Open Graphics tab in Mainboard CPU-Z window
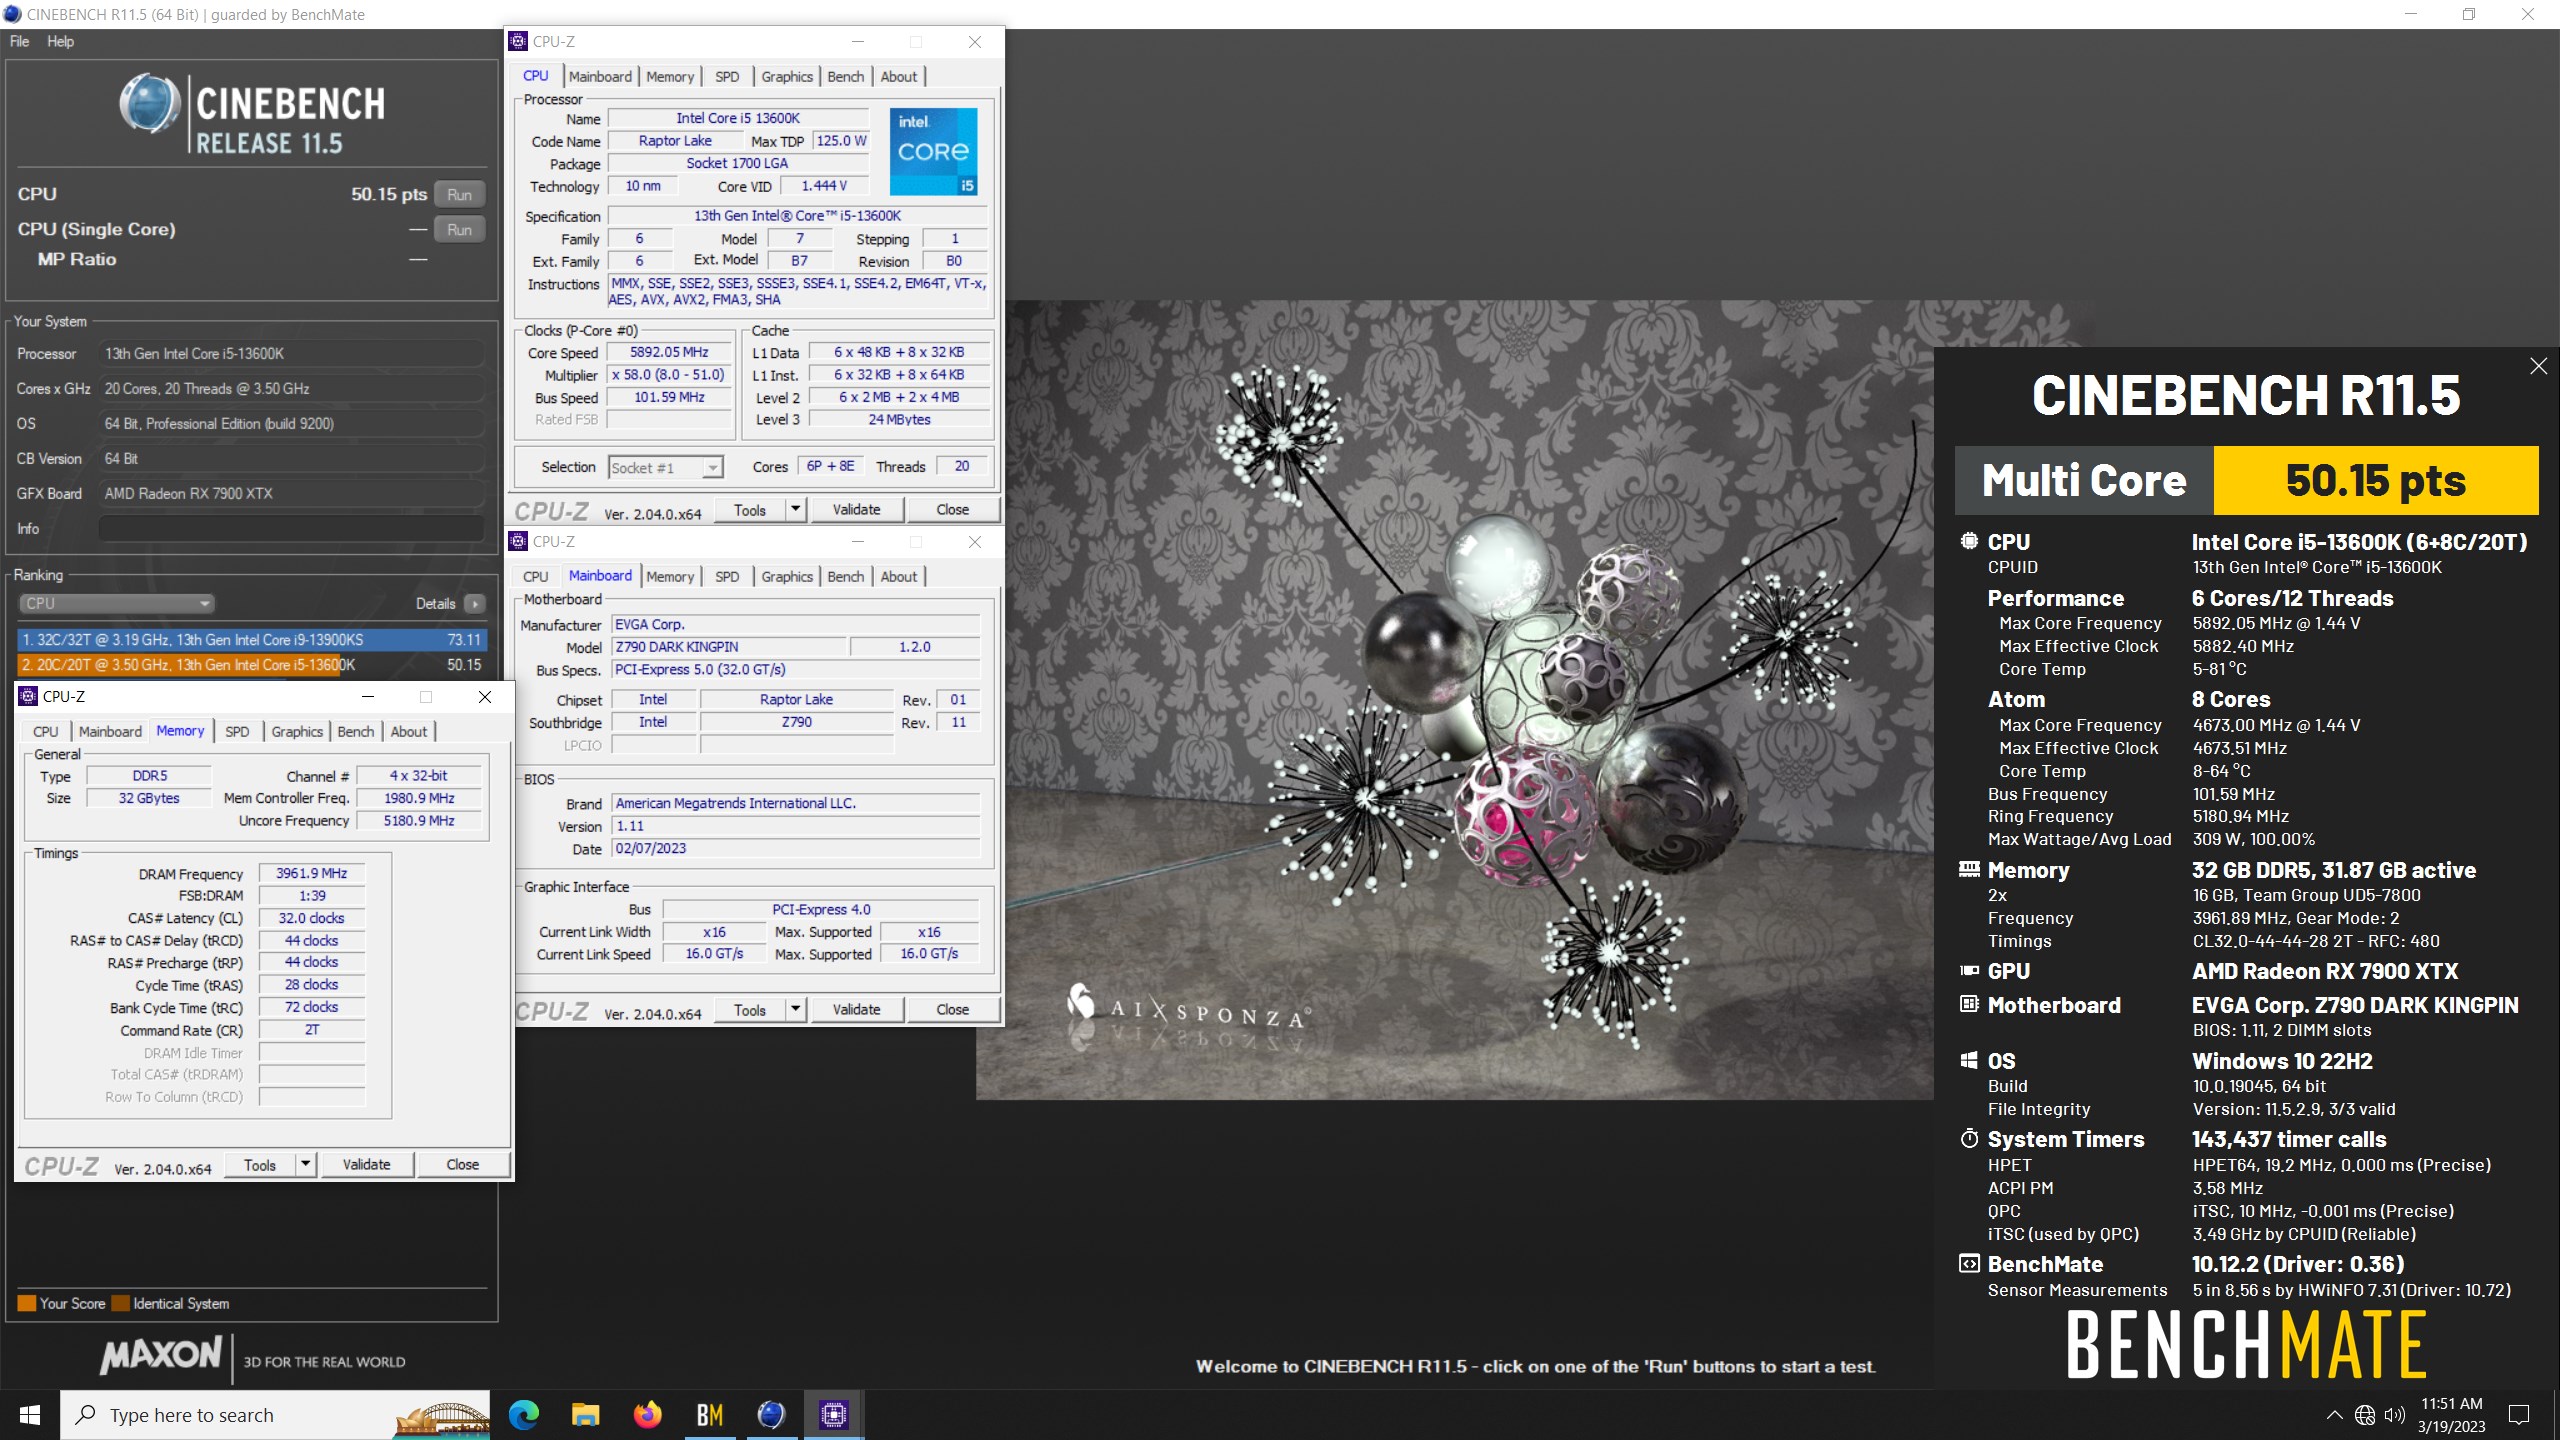This screenshot has height=1440, width=2560. (x=787, y=576)
